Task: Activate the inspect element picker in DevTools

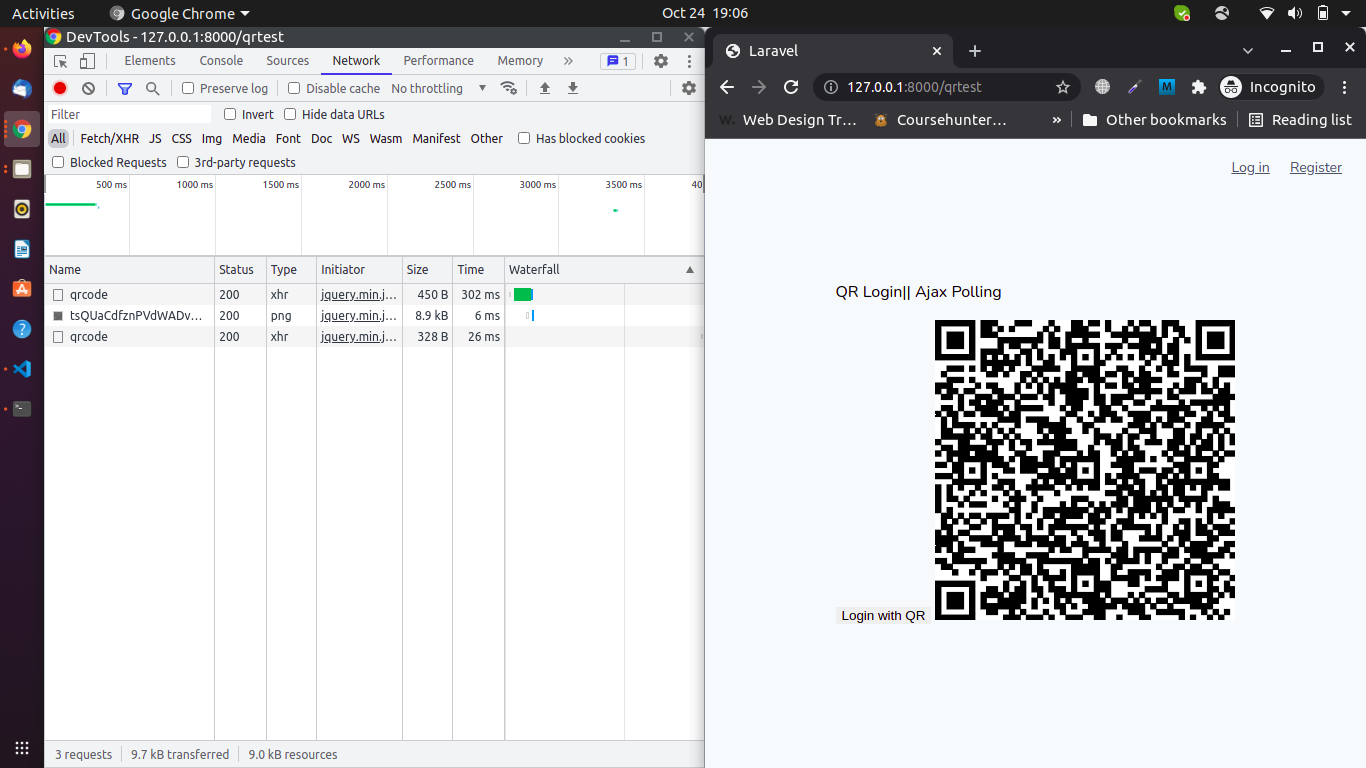Action: (61, 61)
